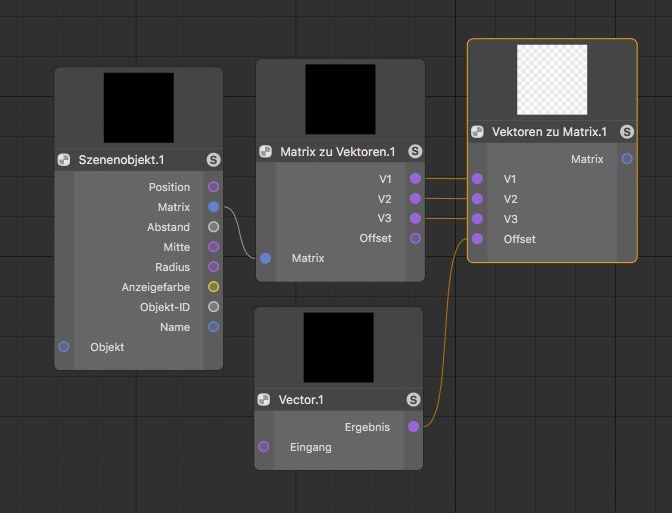Click Objekt input port on Szenenobjekt.1
The height and width of the screenshot is (513, 672).
click(x=64, y=347)
